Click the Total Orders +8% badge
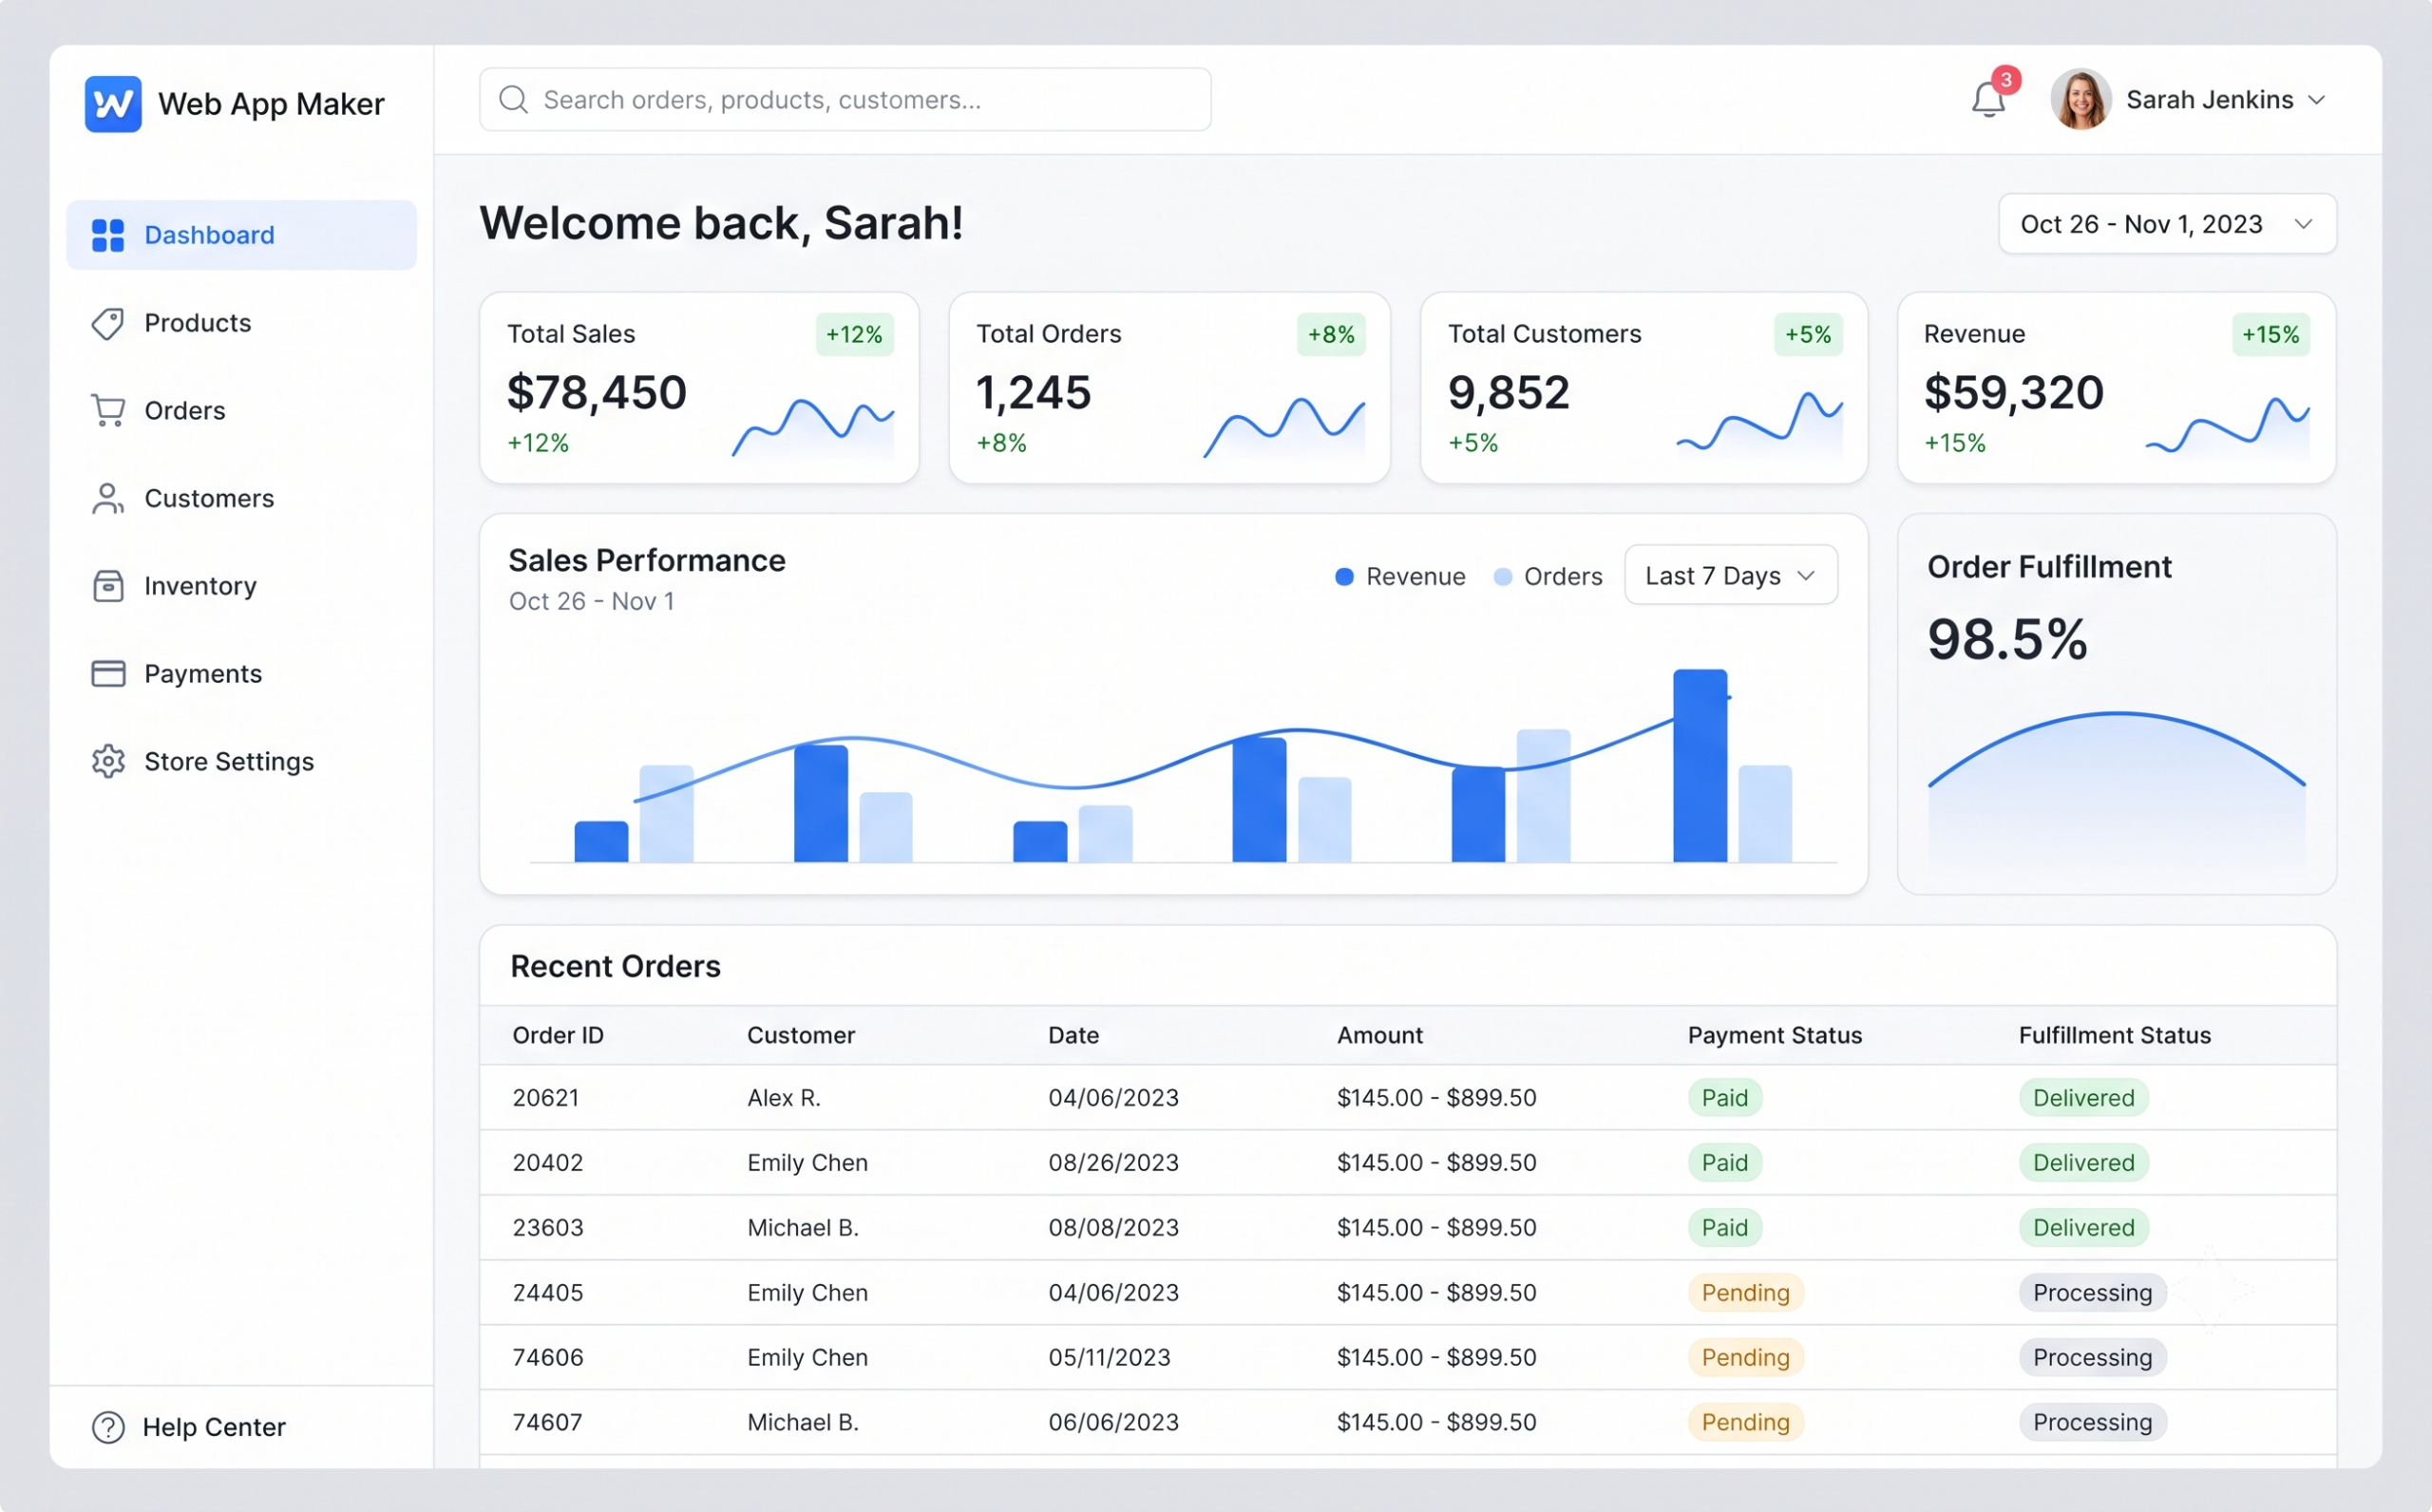 (x=1331, y=335)
